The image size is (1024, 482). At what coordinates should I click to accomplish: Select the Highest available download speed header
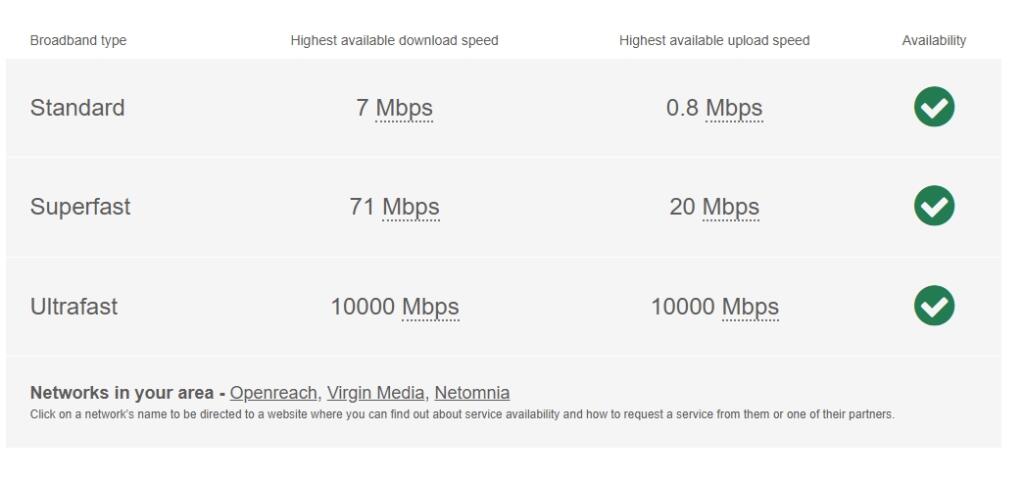[394, 40]
